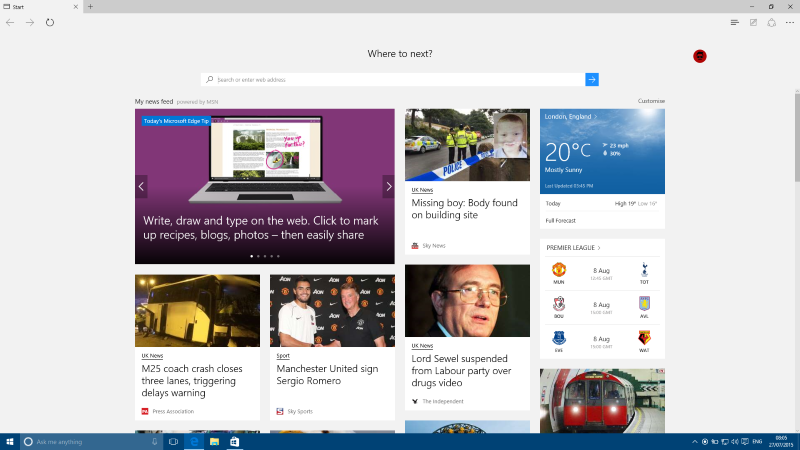This screenshot has width=800, height=450.
Task: Click the Cortana Ask me anything box
Action: (x=92, y=442)
